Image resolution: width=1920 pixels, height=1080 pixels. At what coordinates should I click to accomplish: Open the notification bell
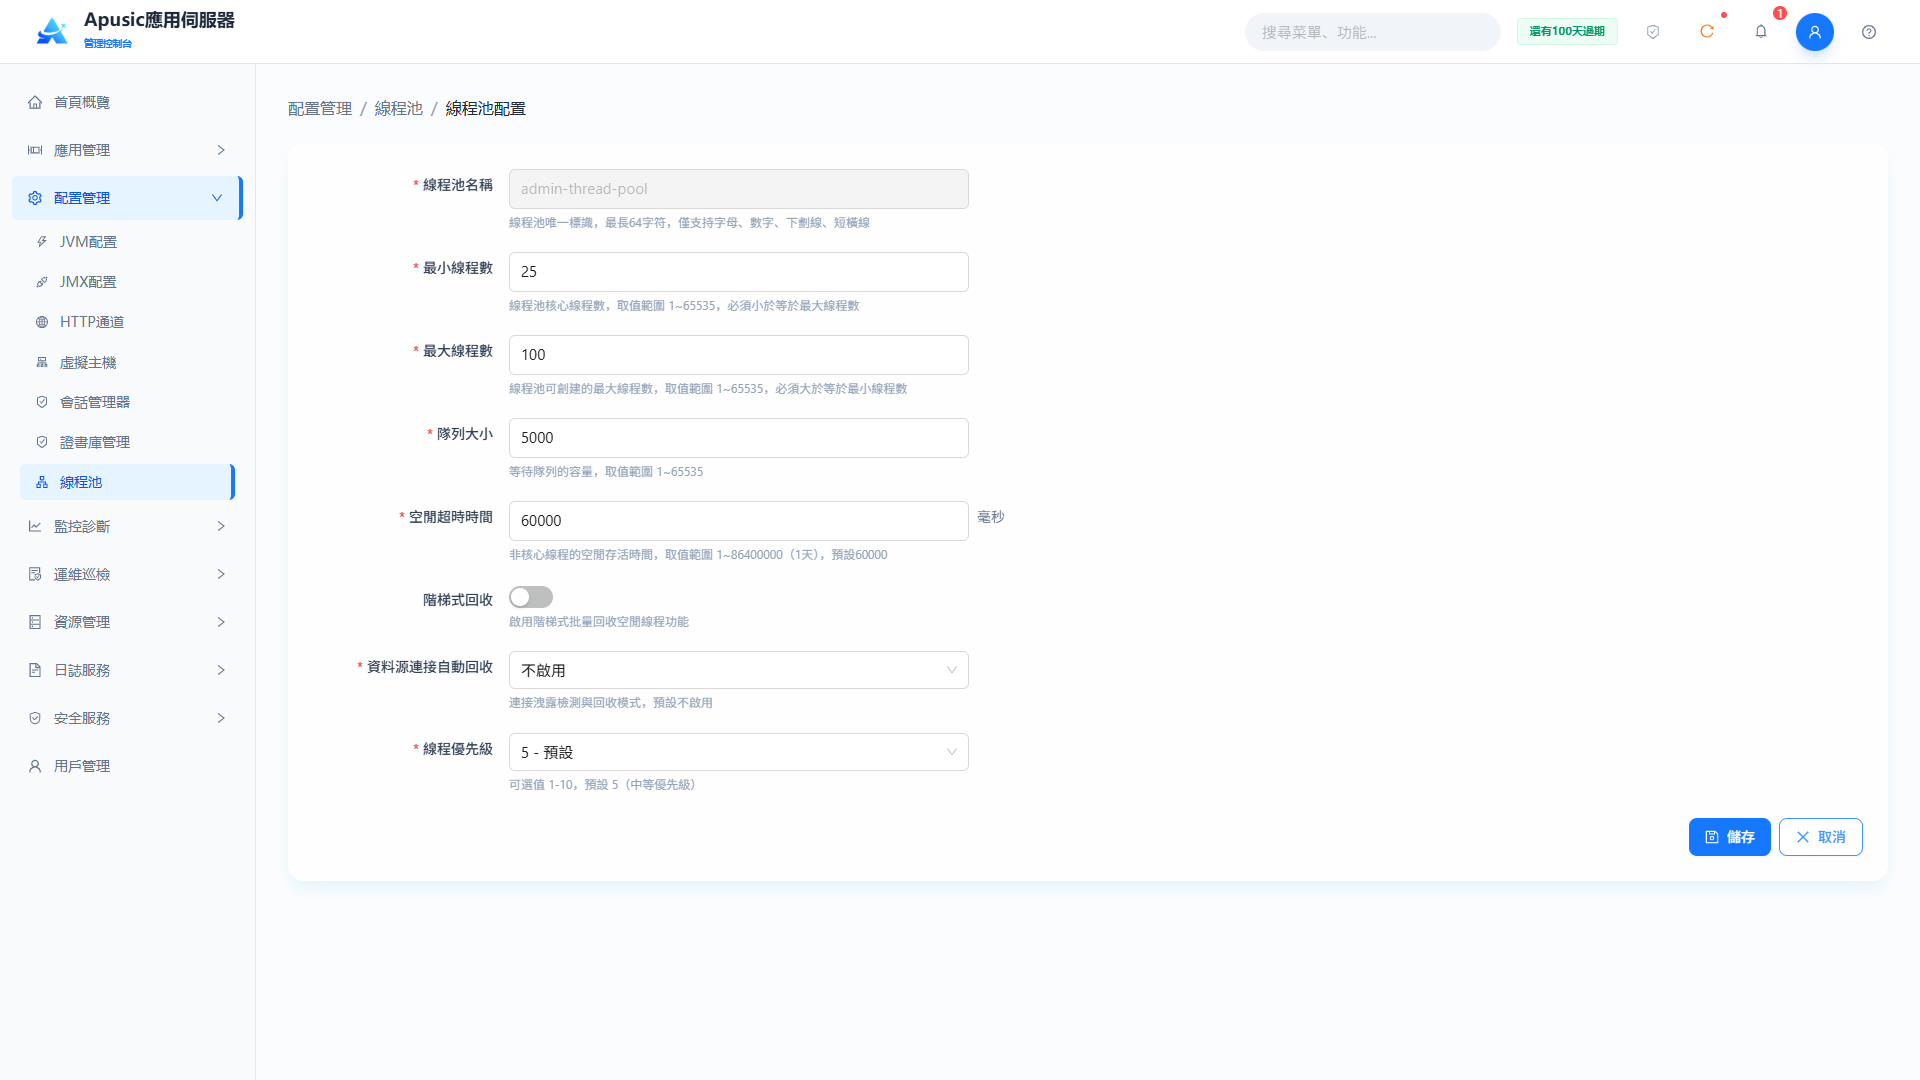pyautogui.click(x=1761, y=32)
